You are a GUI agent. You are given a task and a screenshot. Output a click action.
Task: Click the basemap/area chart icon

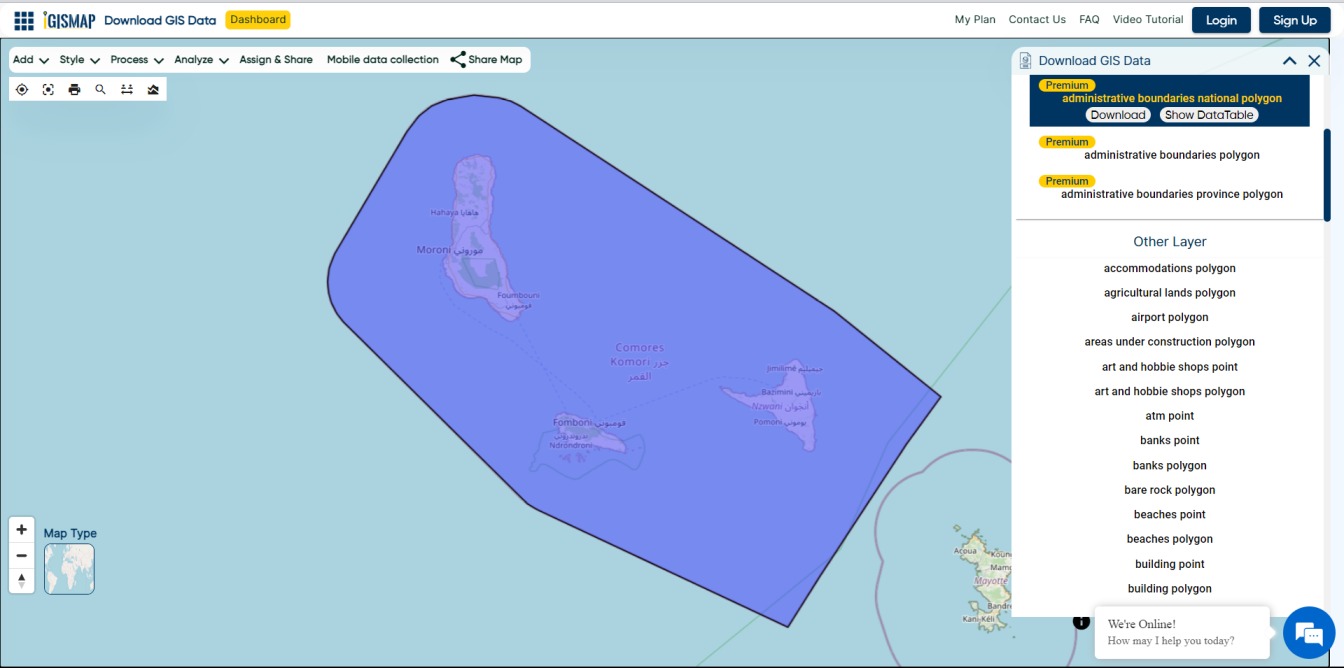152,89
